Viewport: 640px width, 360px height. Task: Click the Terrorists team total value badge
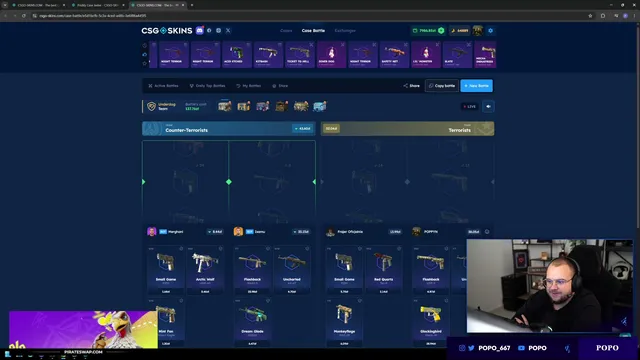click(x=331, y=129)
